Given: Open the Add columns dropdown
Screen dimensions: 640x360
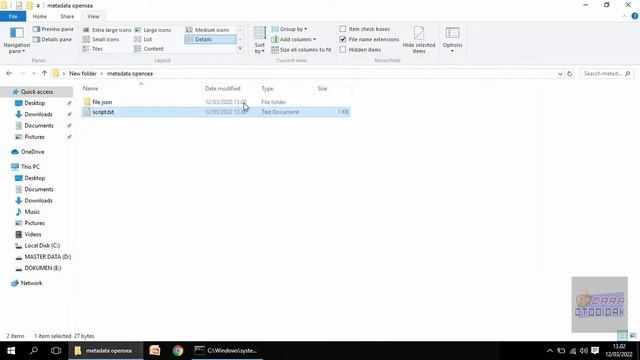Looking at the screenshot, I should [293, 39].
